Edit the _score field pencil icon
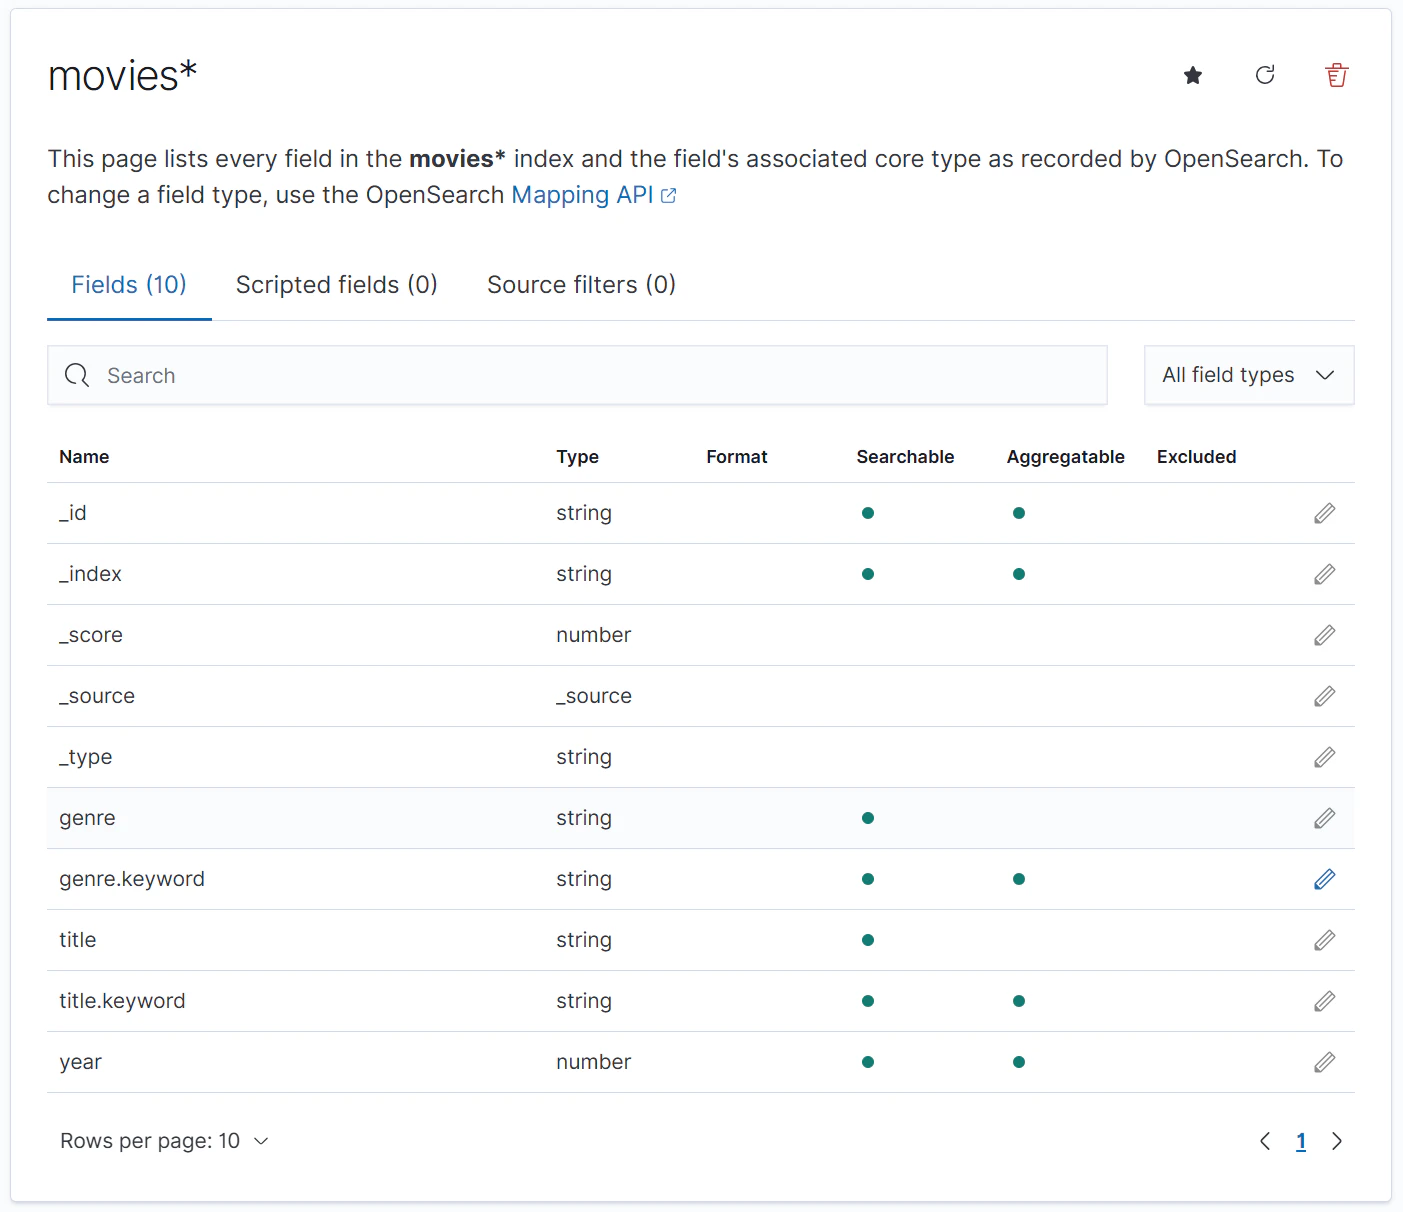 [x=1325, y=635]
